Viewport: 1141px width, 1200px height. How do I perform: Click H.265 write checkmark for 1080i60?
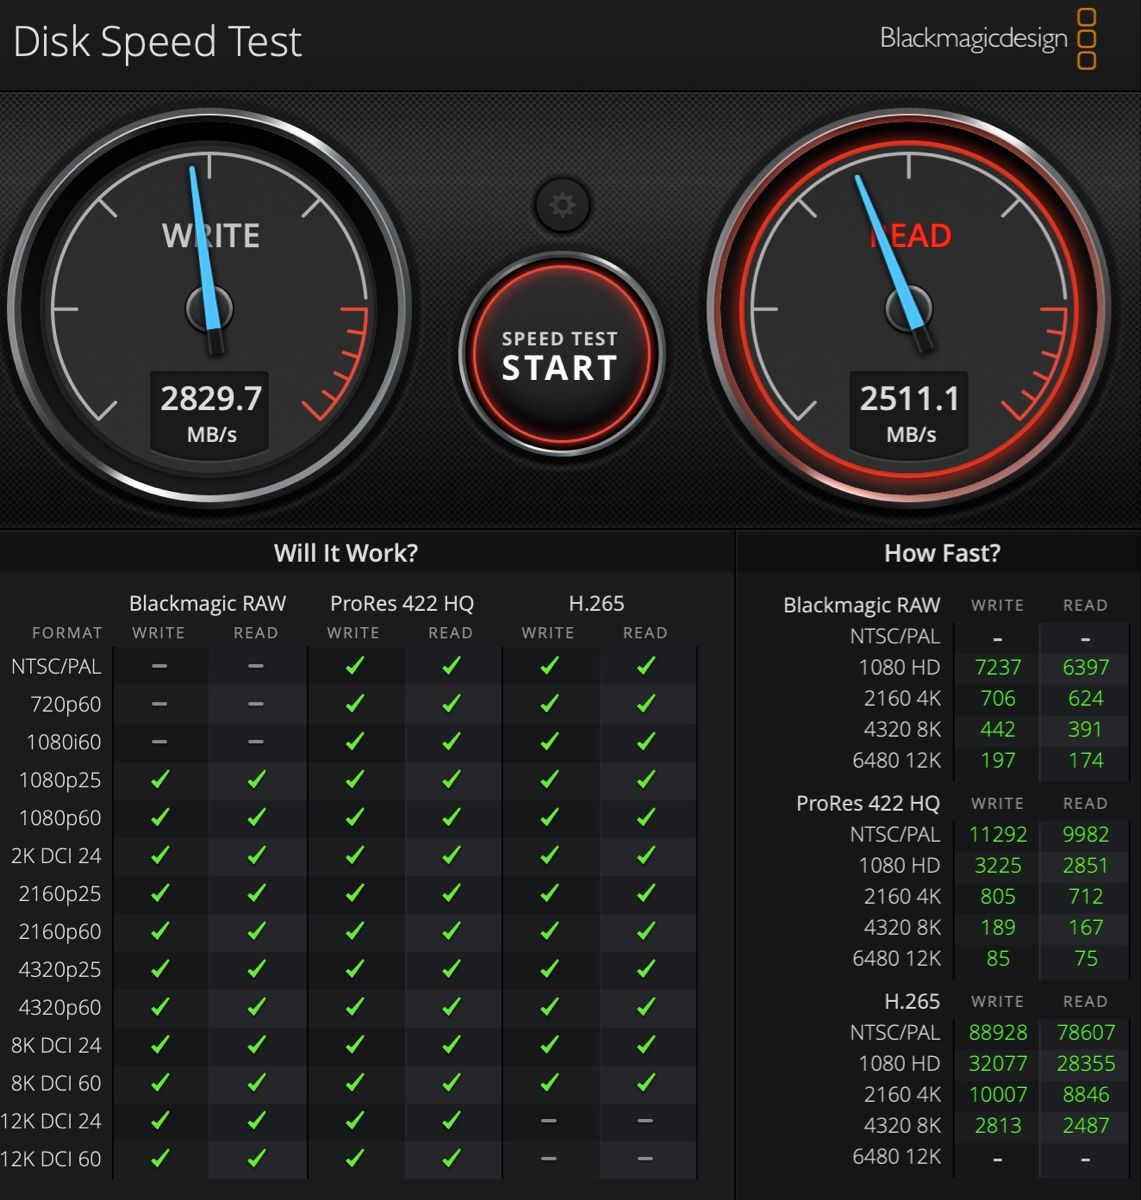pyautogui.click(x=548, y=741)
